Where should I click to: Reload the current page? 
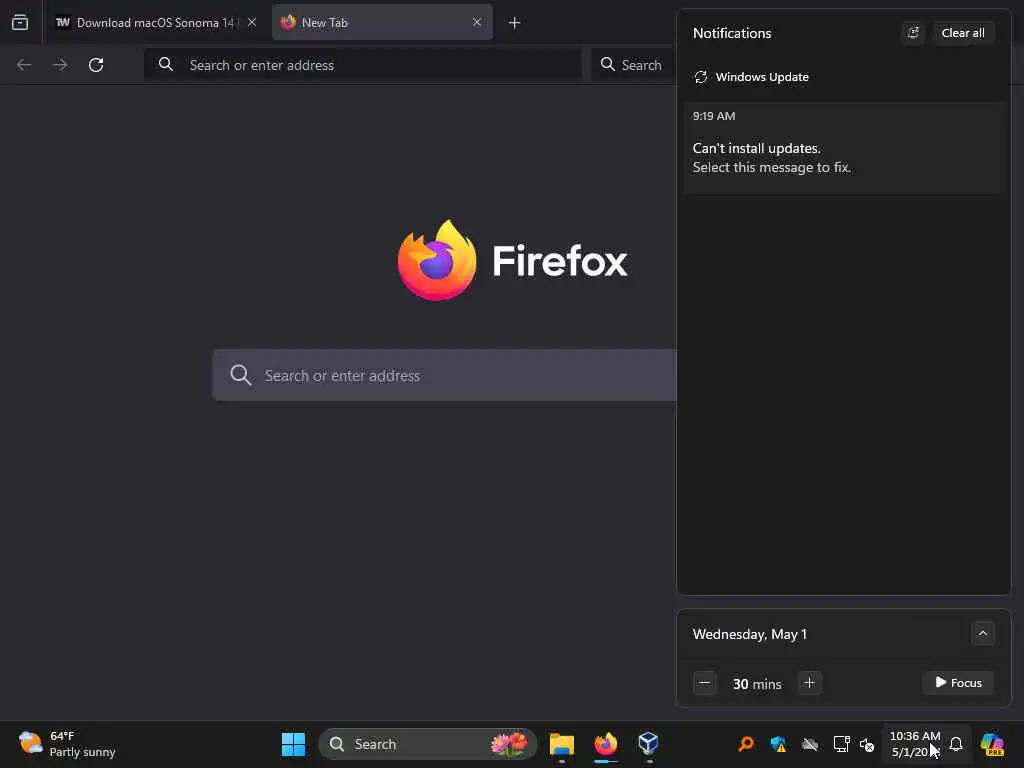click(x=96, y=65)
